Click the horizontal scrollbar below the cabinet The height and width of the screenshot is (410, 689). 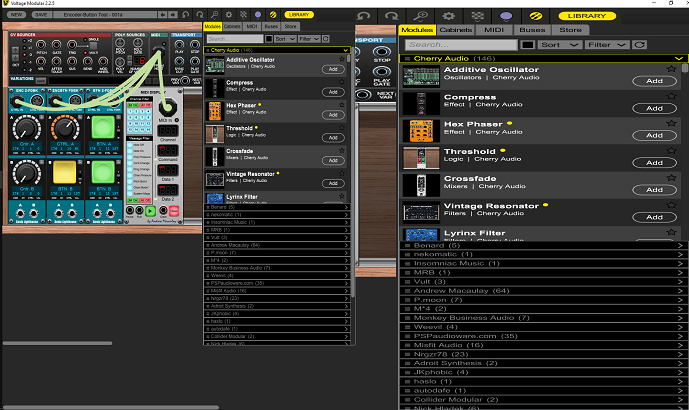(x=57, y=343)
